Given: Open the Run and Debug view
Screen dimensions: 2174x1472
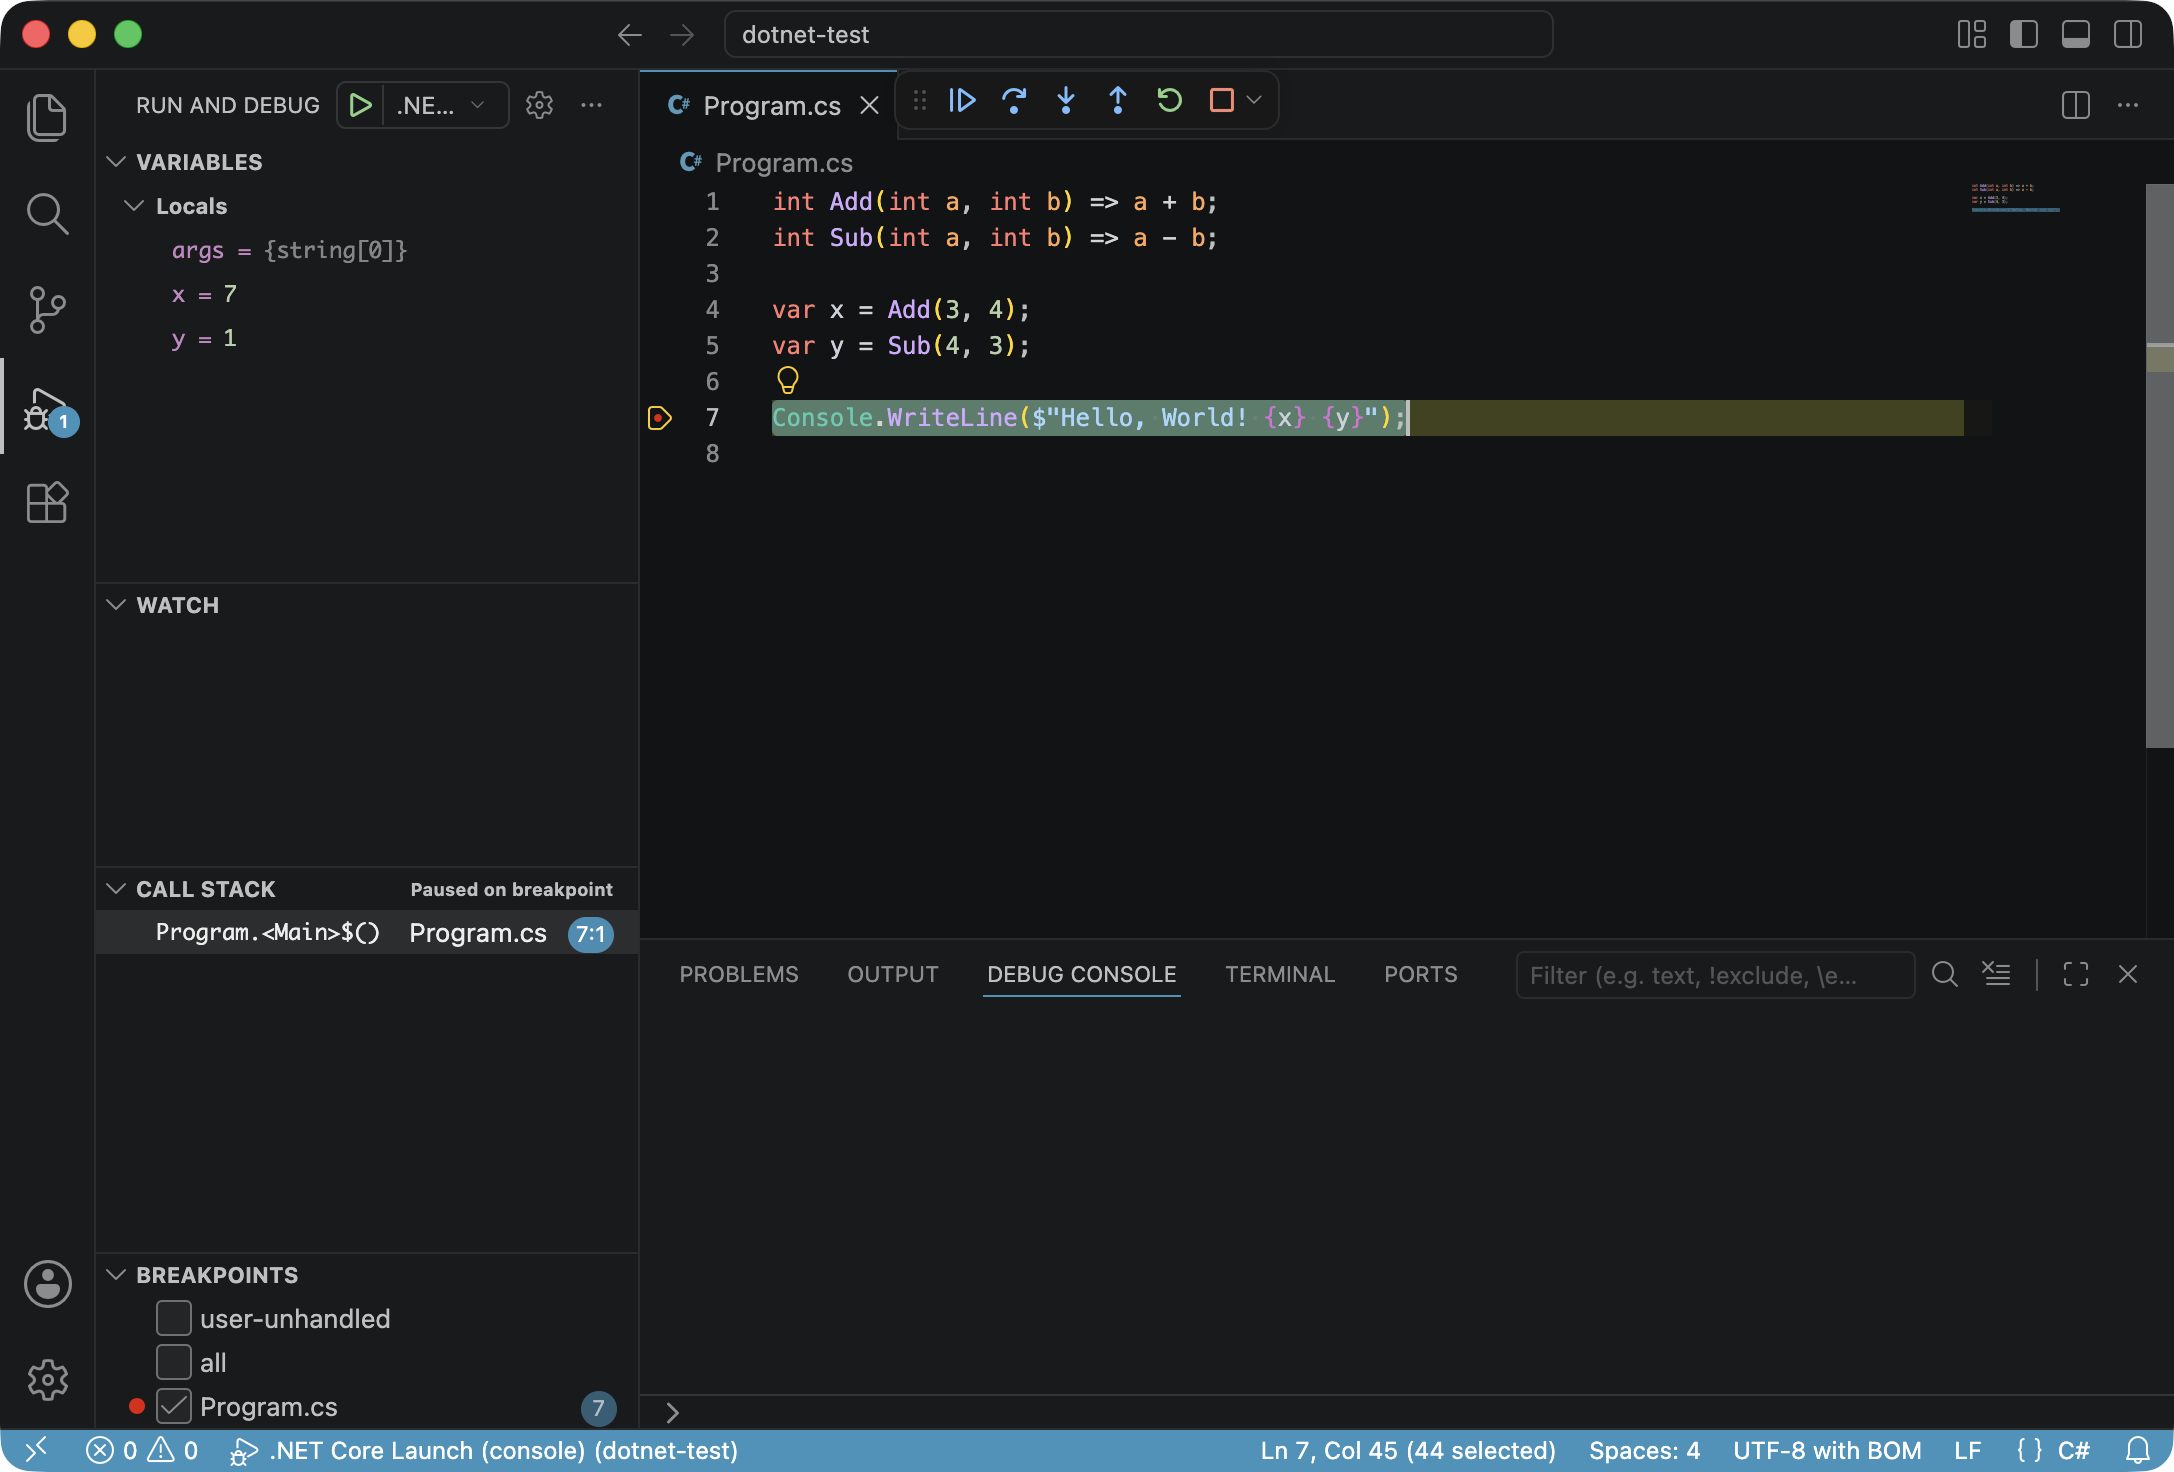Looking at the screenshot, I should 47,406.
